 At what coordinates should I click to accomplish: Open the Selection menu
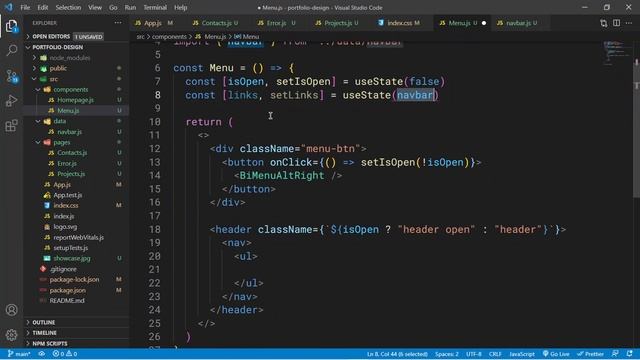point(68,7)
